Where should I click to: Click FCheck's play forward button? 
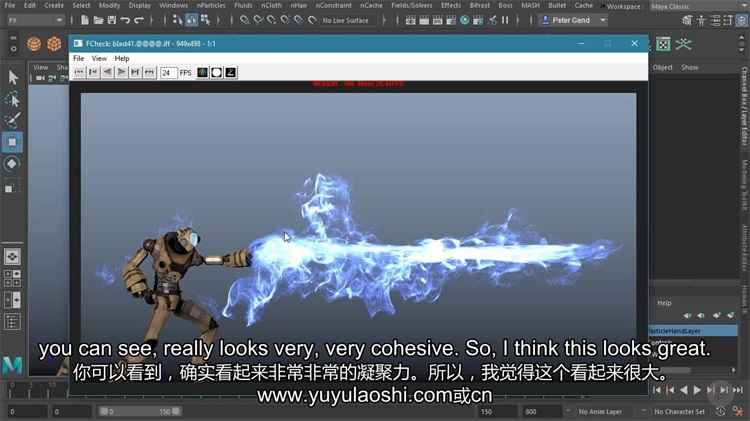[121, 72]
